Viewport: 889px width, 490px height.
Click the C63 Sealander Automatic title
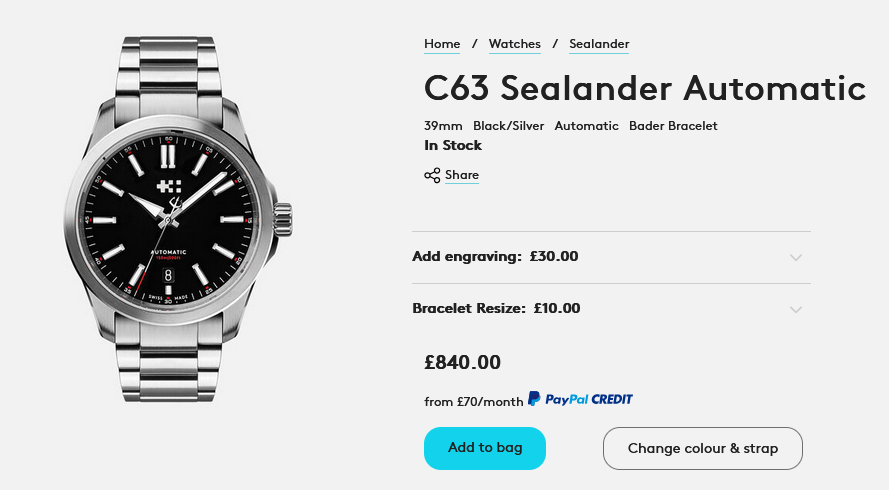click(x=644, y=88)
